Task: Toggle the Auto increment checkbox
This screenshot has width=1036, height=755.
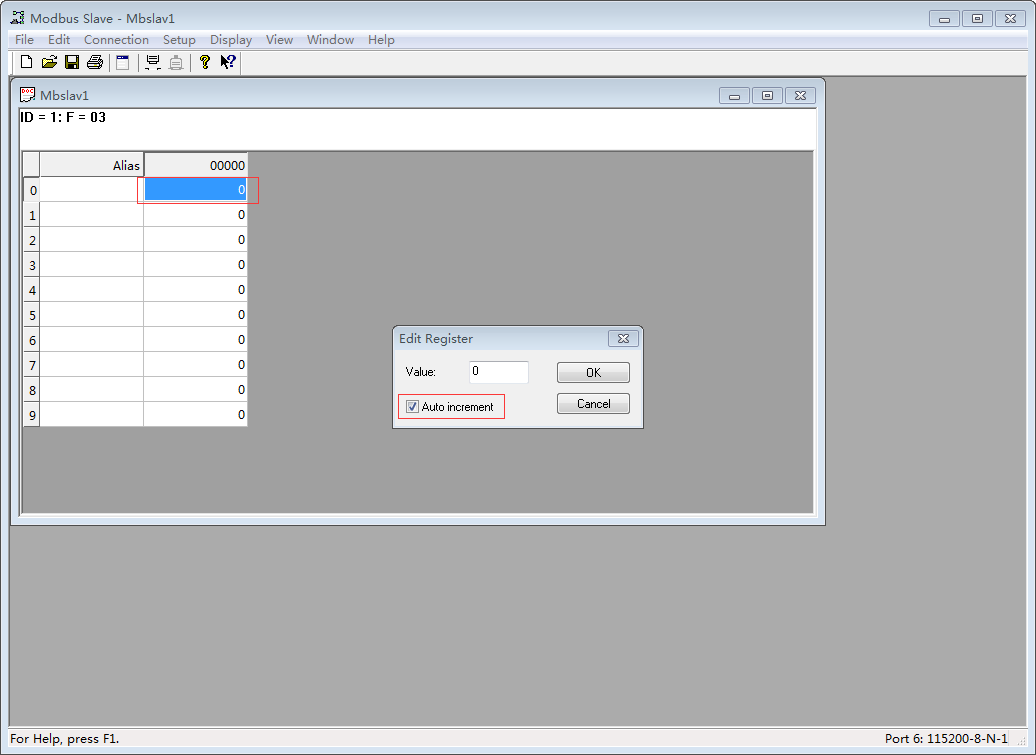Action: coord(412,407)
